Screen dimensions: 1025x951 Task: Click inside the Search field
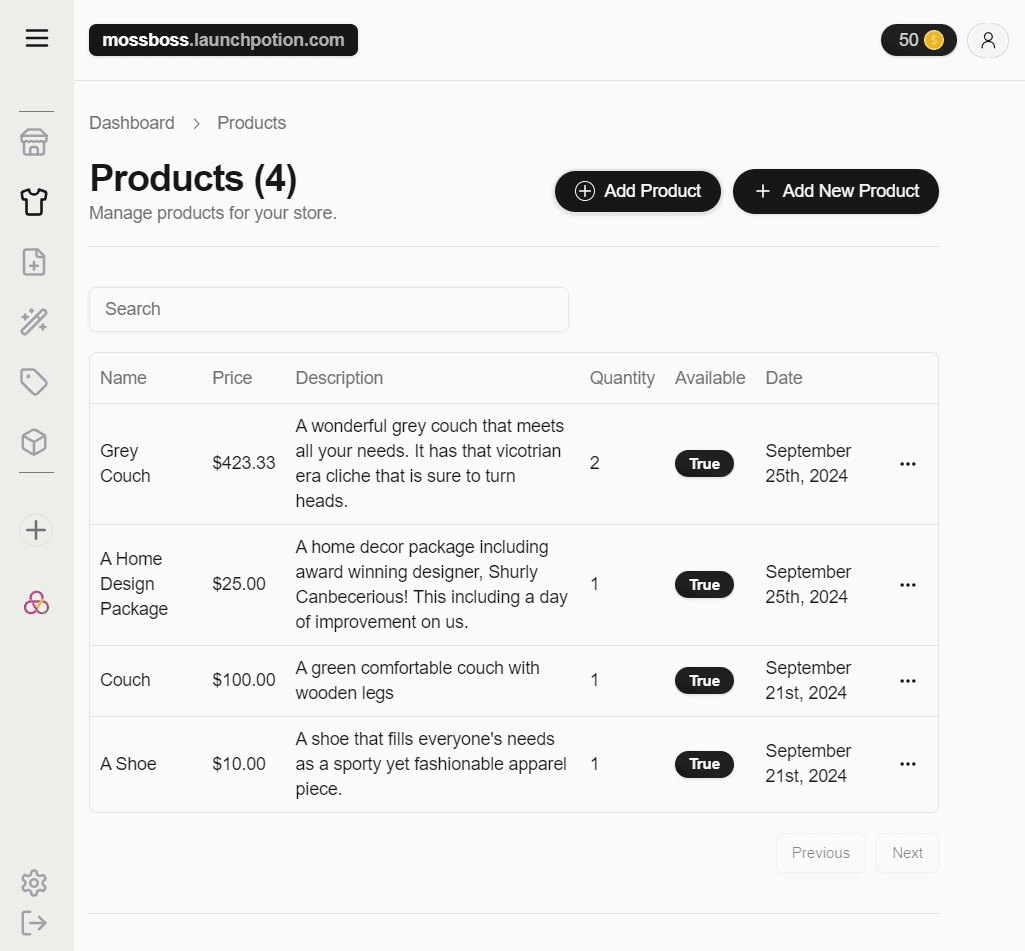[329, 309]
